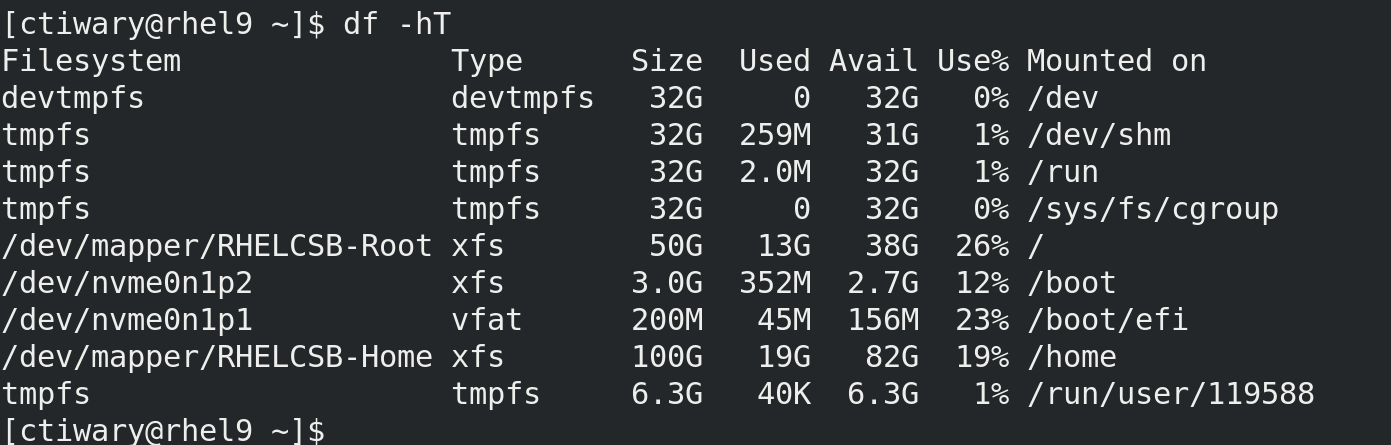Click the 'Mounted on' column header
Viewport: 1391px width, 445px height.
coord(1116,61)
